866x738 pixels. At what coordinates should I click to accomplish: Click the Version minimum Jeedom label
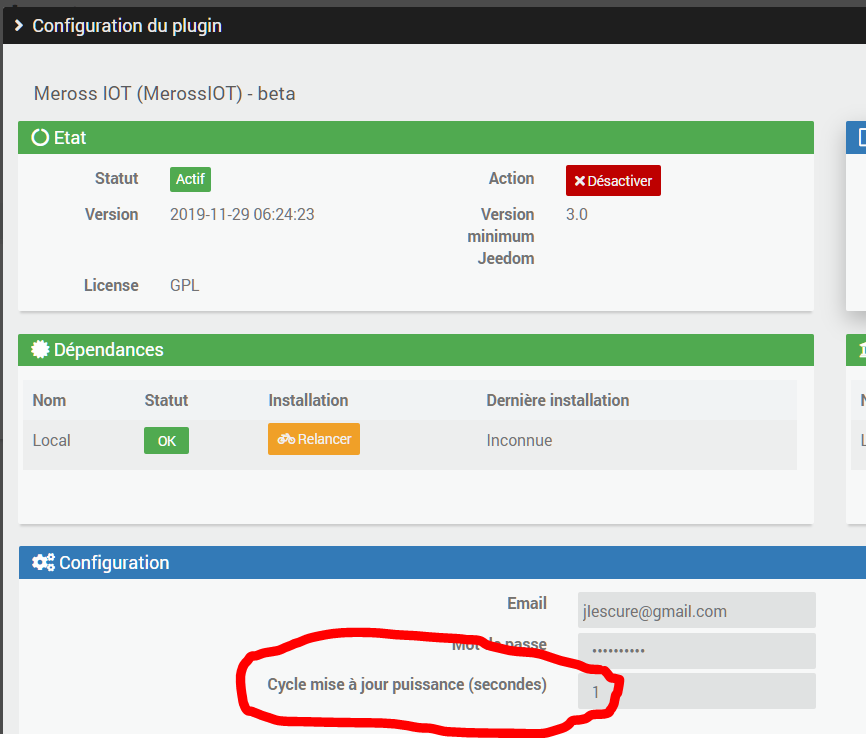pyautogui.click(x=501, y=236)
